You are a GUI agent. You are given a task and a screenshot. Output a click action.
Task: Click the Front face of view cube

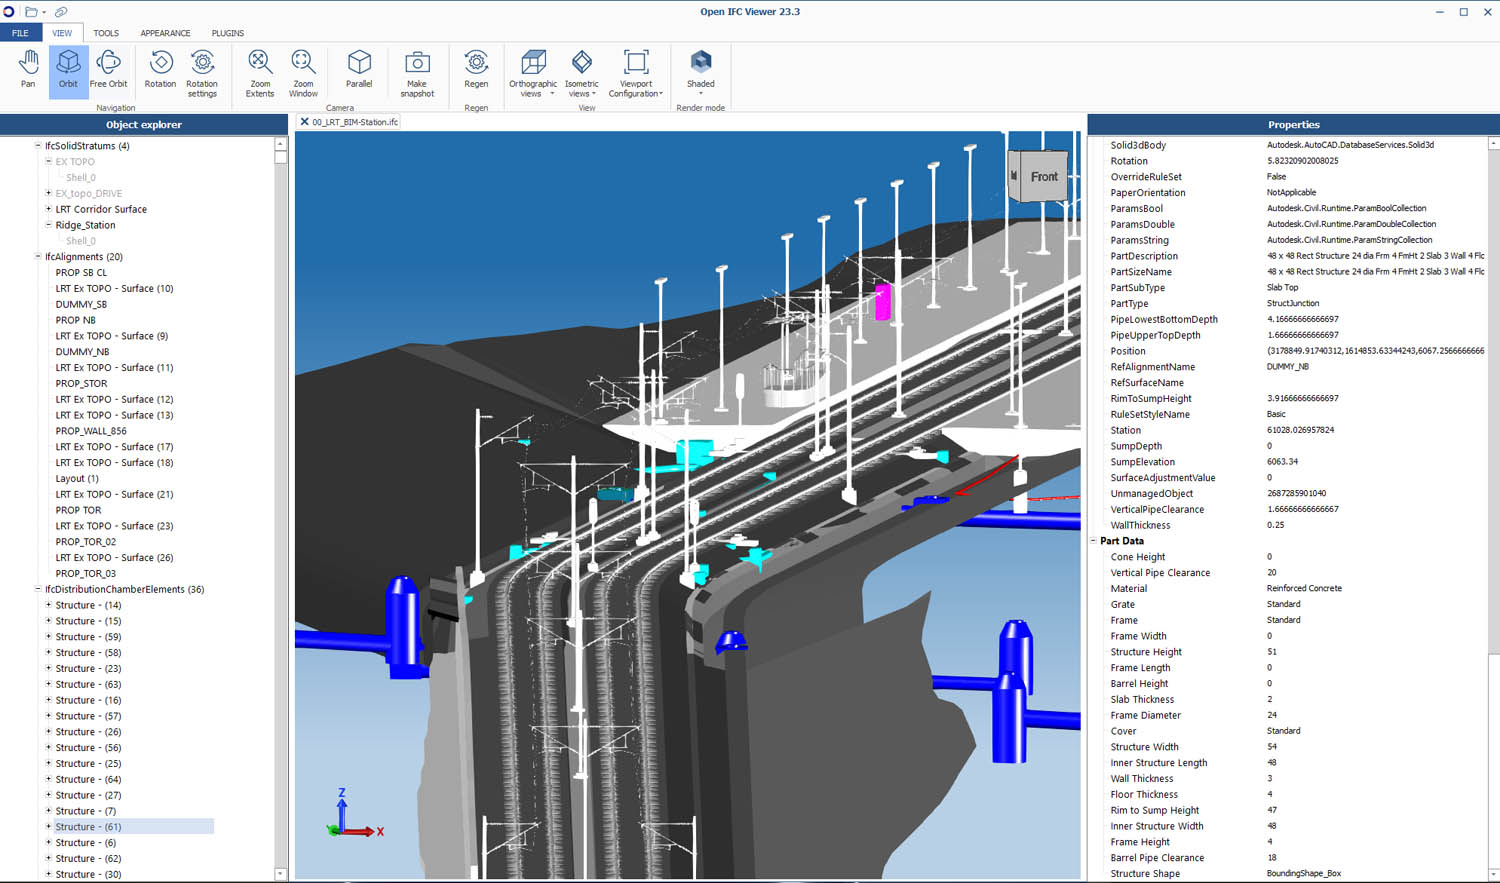1044,177
